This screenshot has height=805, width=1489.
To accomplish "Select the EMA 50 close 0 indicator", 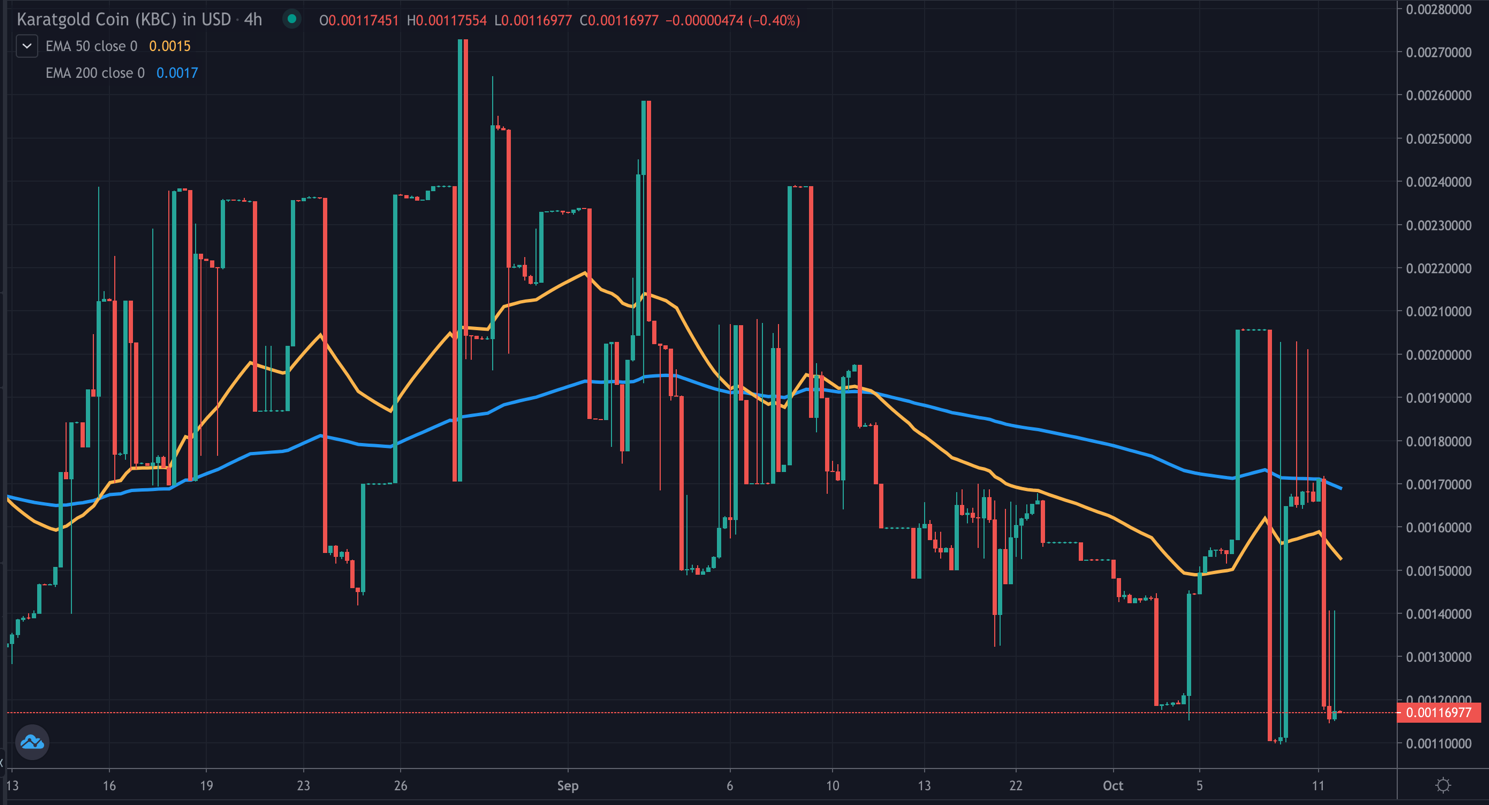I will pyautogui.click(x=92, y=46).
